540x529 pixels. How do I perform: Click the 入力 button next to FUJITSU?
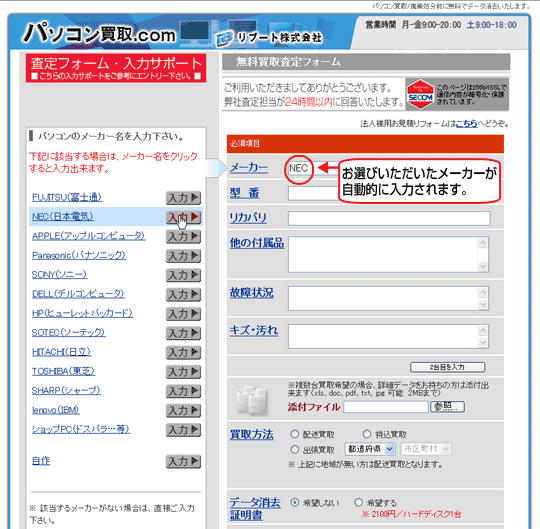(183, 198)
